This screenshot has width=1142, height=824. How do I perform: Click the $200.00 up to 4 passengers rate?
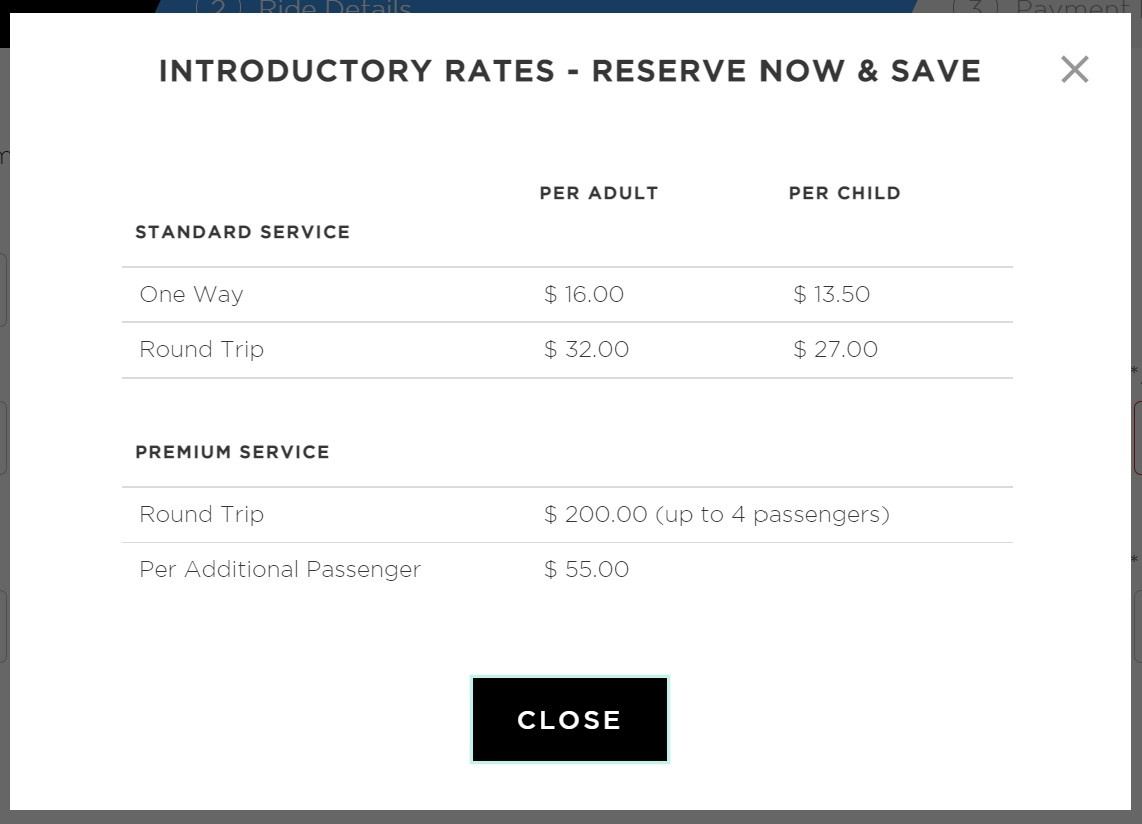716,514
